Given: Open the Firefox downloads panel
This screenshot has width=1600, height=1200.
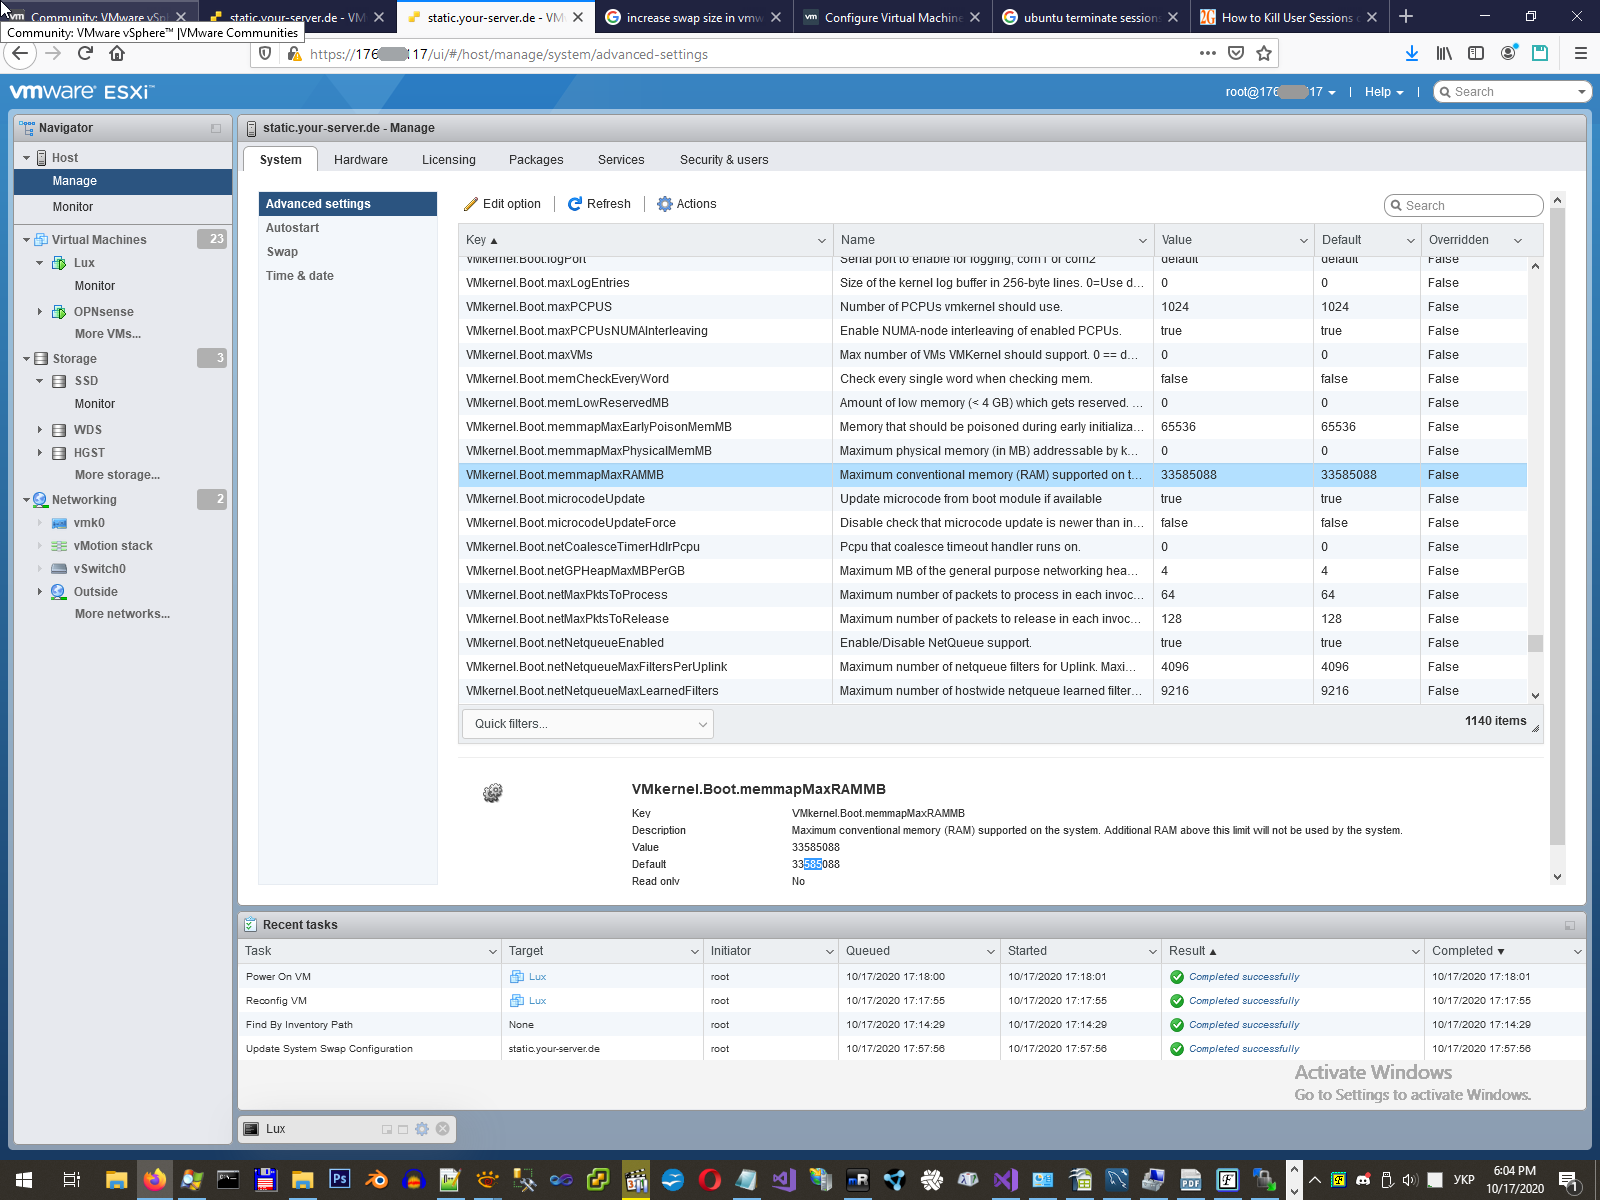Looking at the screenshot, I should pyautogui.click(x=1411, y=54).
